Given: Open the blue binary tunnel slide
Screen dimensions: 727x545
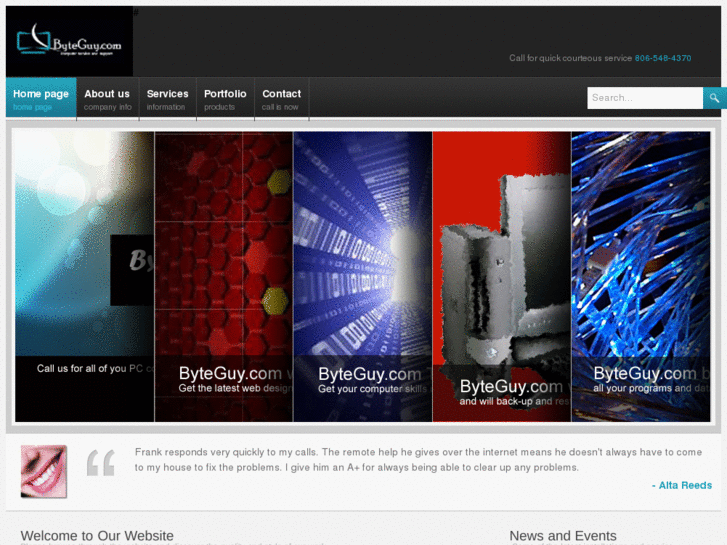Looking at the screenshot, I should [x=363, y=276].
